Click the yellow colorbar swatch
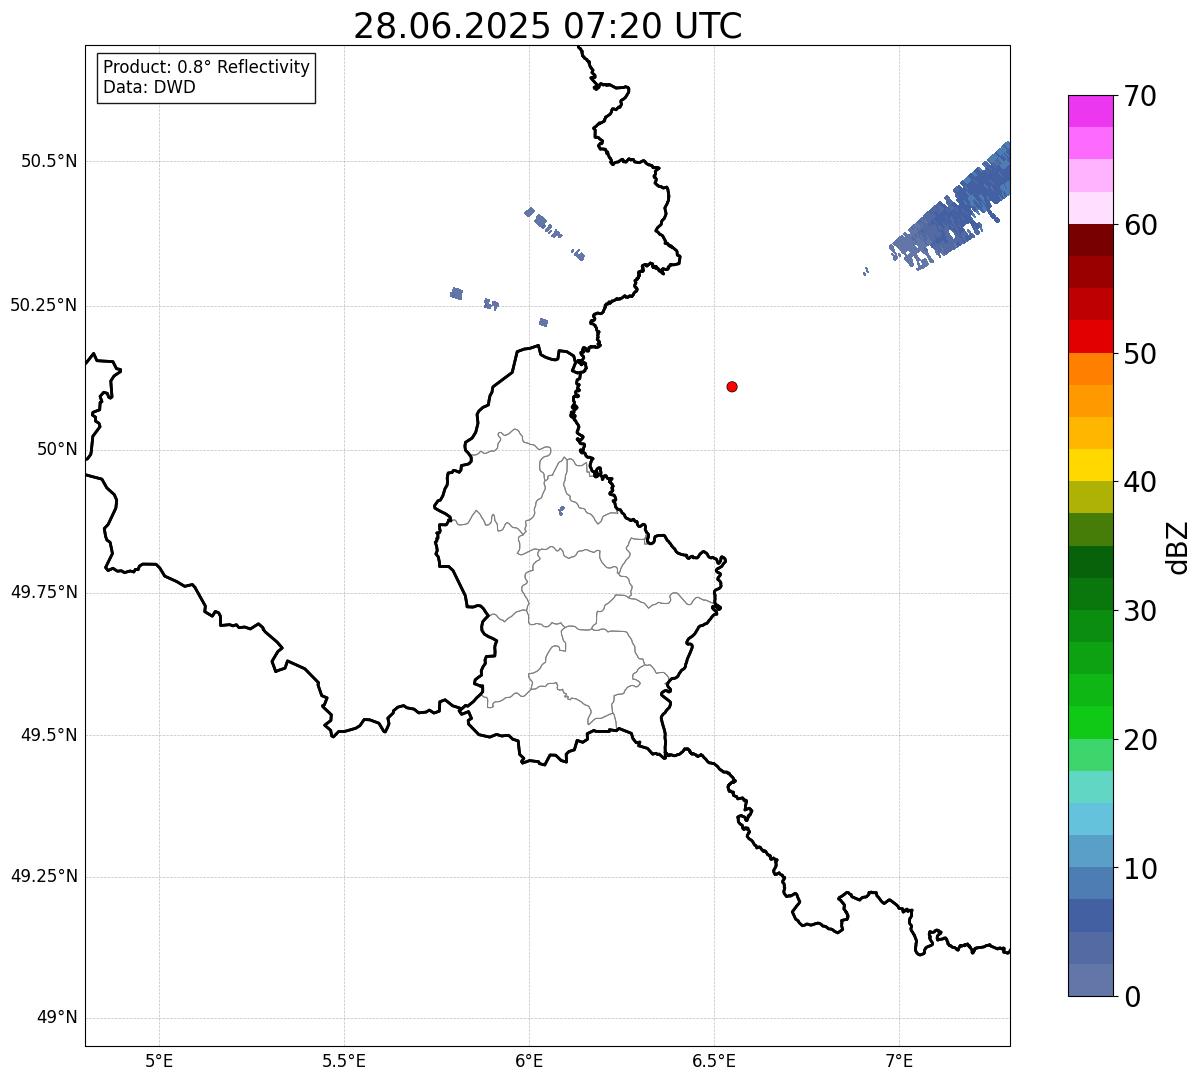Image resolution: width=1202 pixels, height=1081 pixels. point(1090,465)
